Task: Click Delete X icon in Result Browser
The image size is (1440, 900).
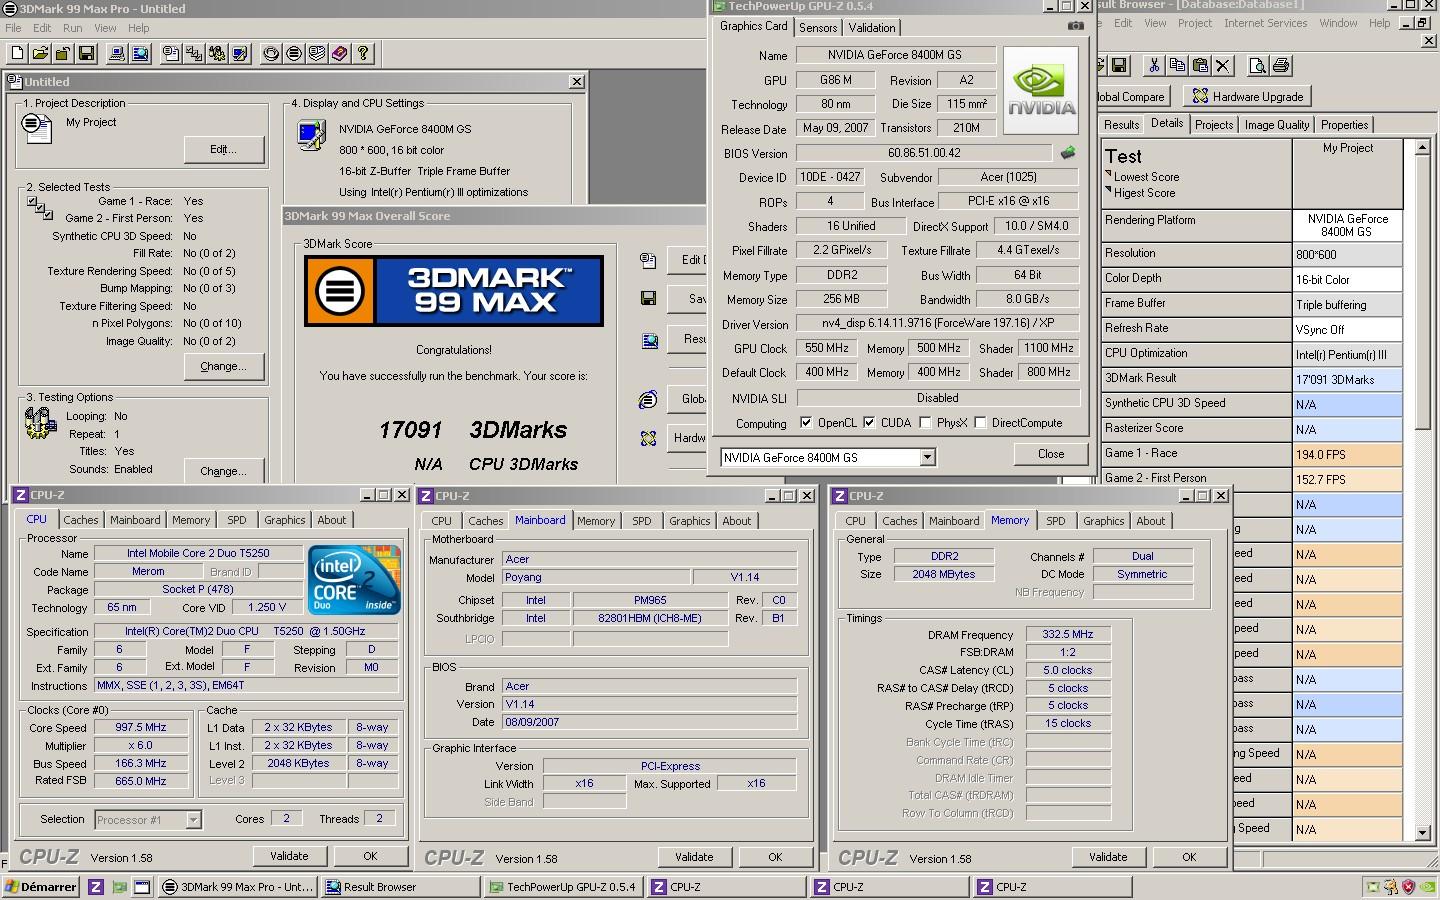Action: pos(1223,66)
